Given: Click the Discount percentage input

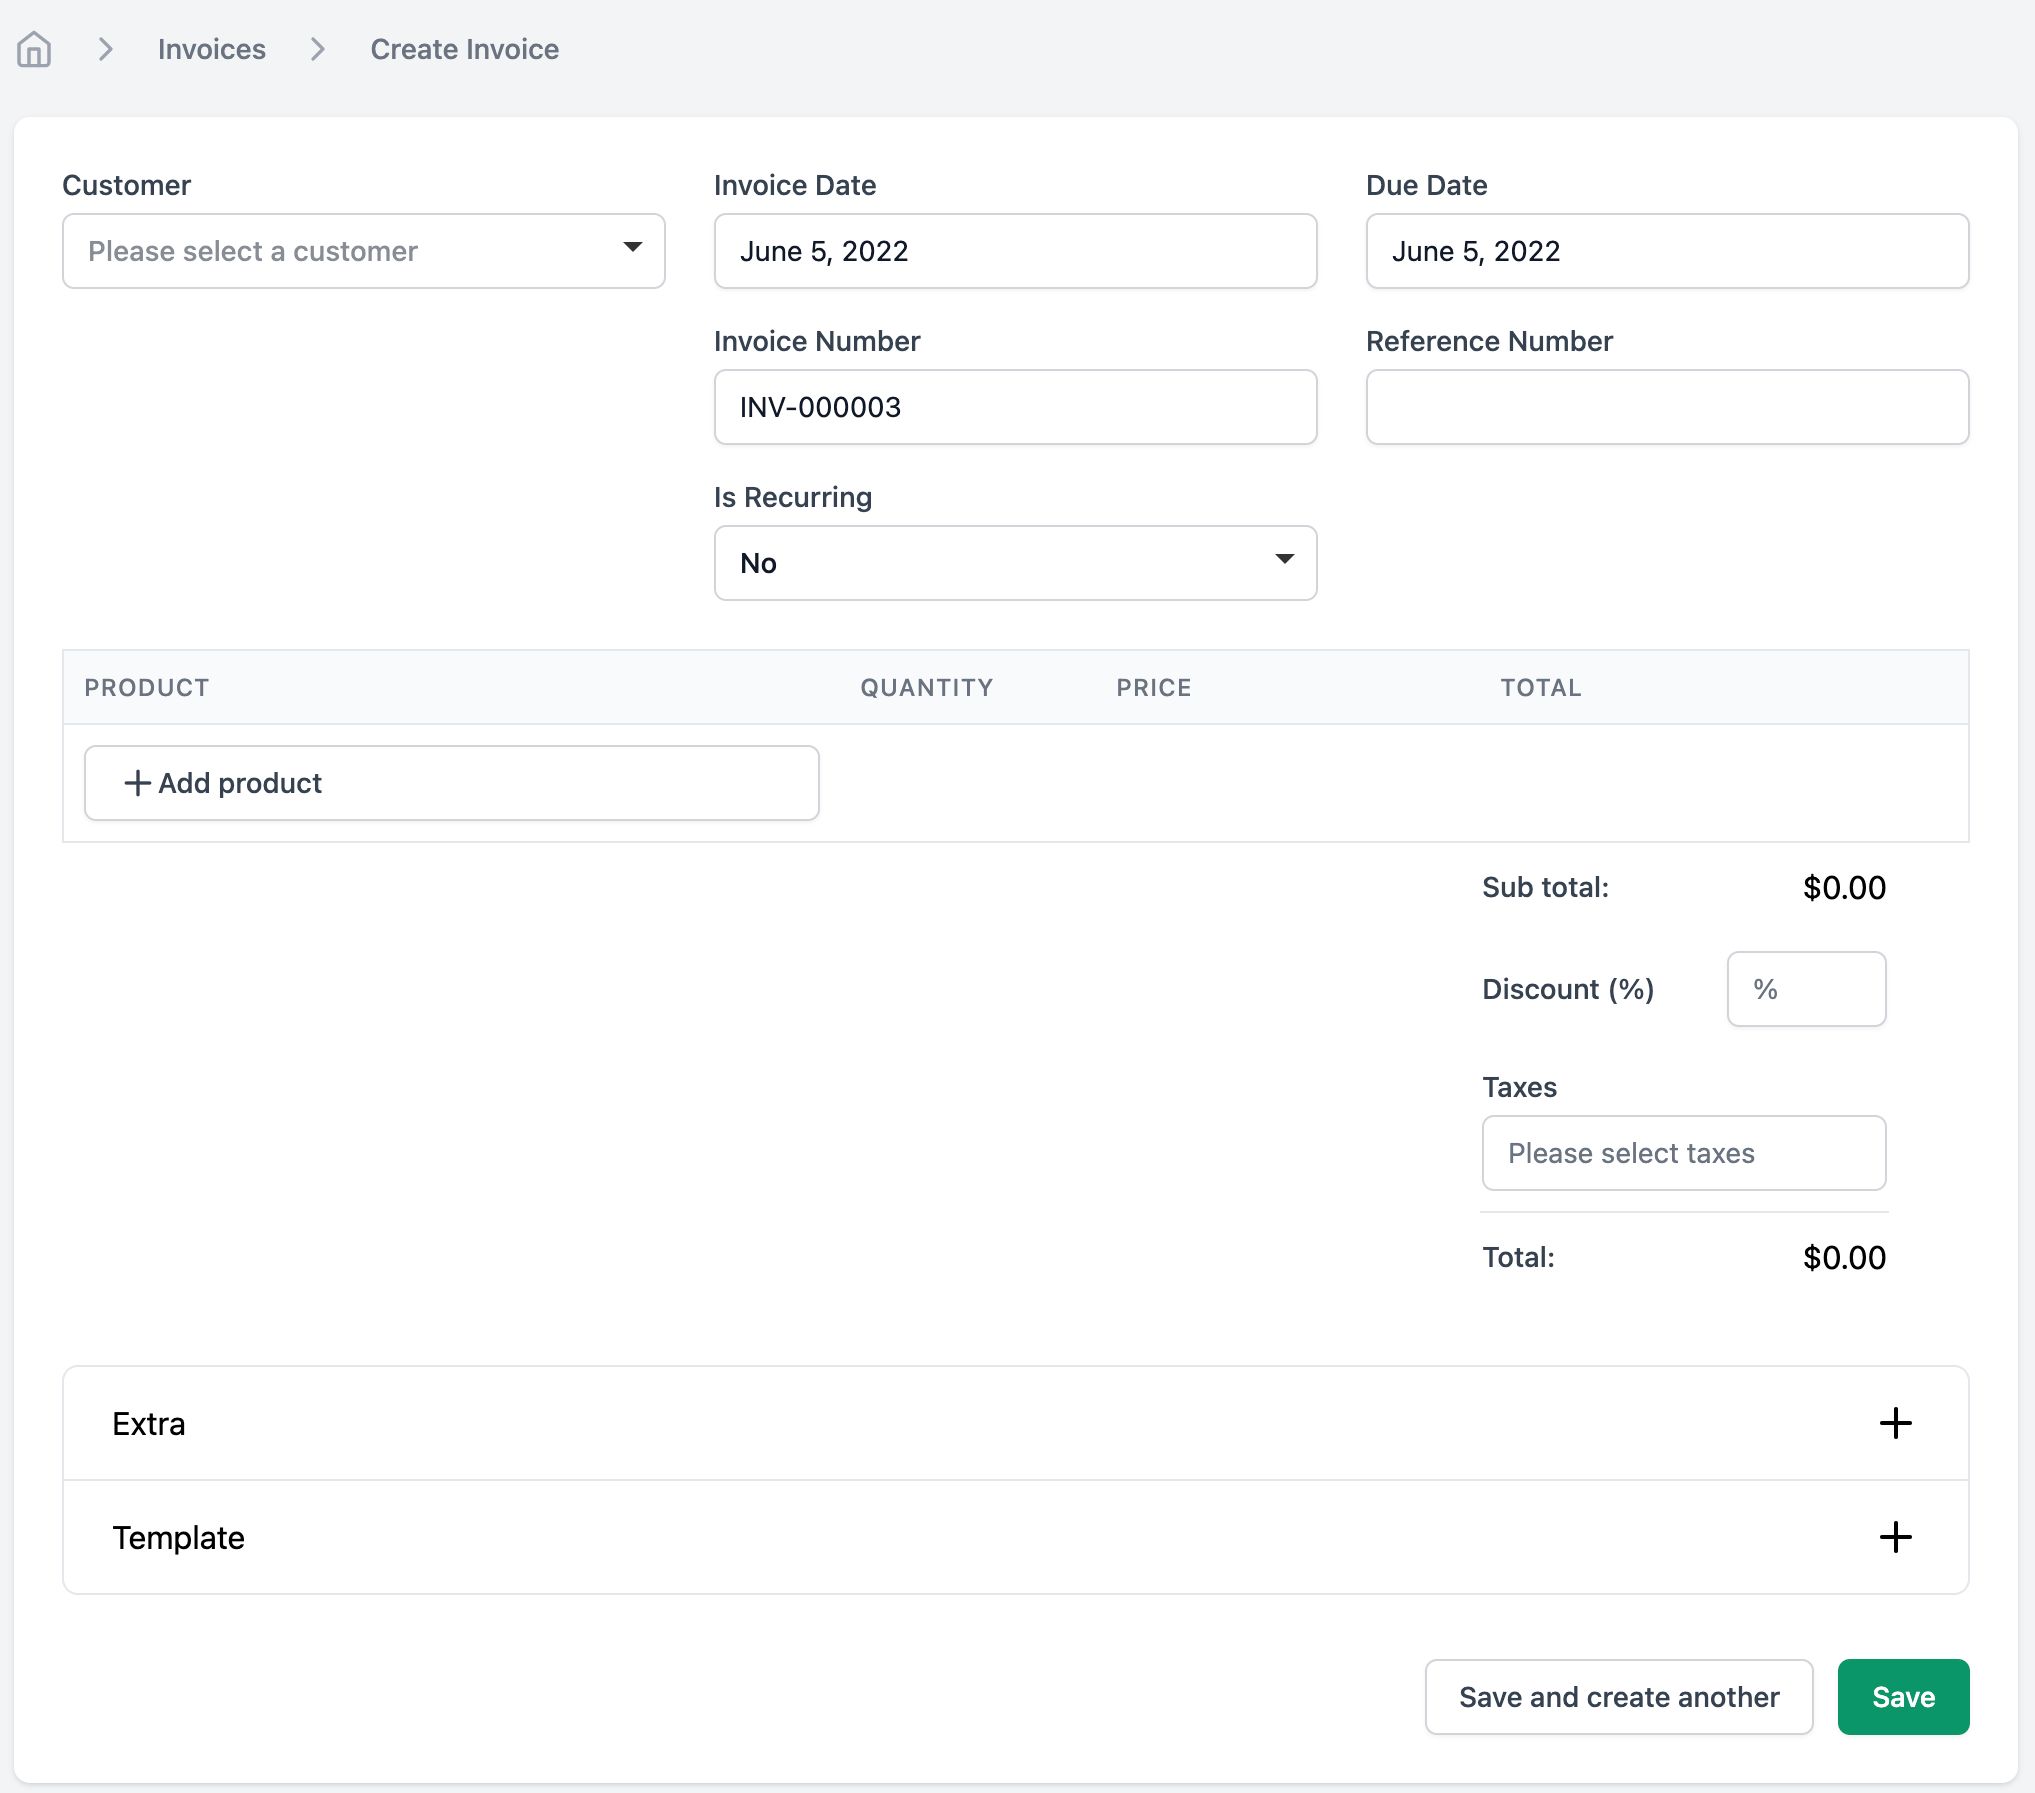Looking at the screenshot, I should [x=1805, y=989].
